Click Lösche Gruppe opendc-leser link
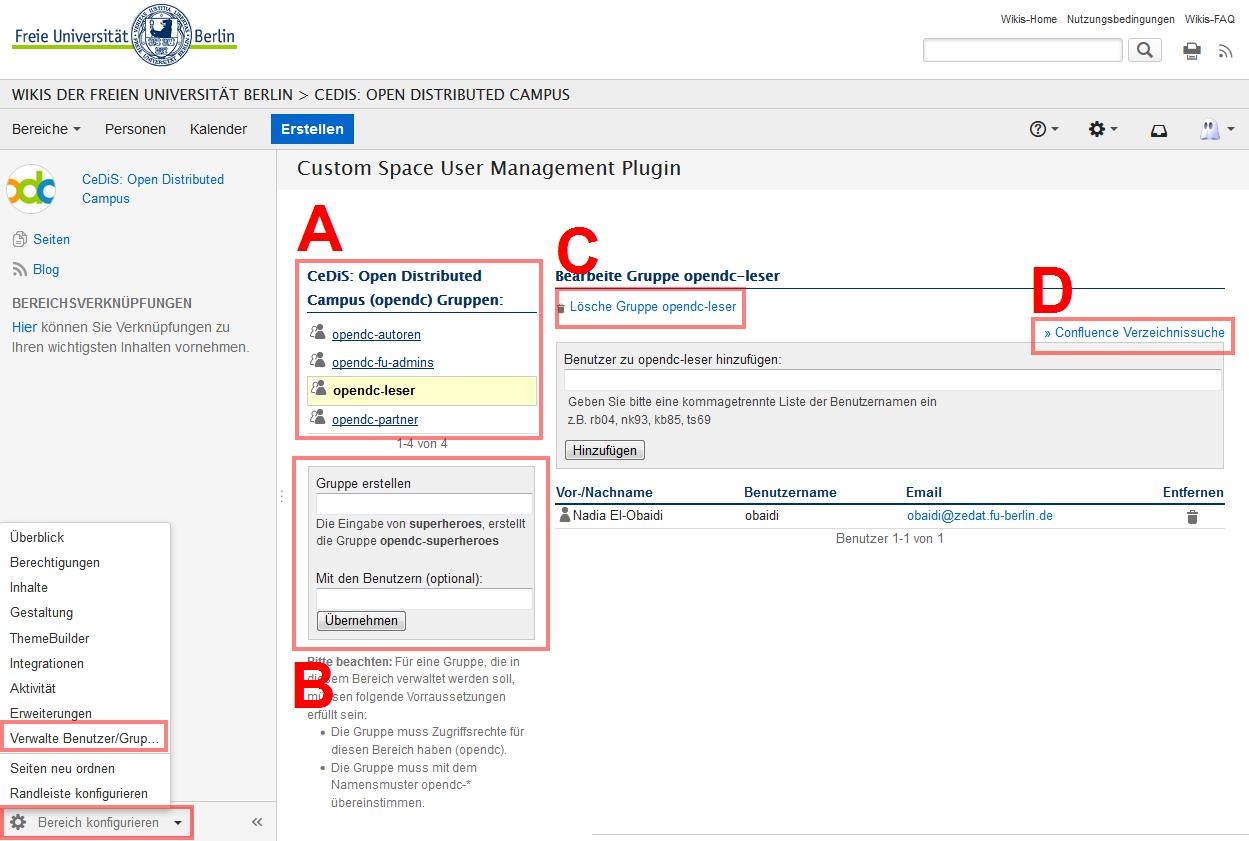This screenshot has height=841, width=1249. pyautogui.click(x=653, y=306)
